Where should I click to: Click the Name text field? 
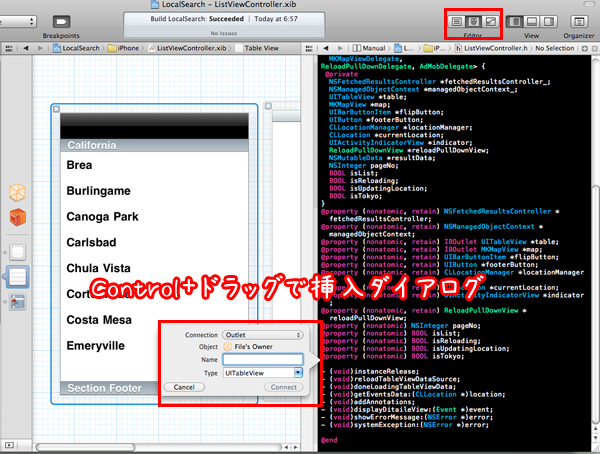tap(263, 359)
